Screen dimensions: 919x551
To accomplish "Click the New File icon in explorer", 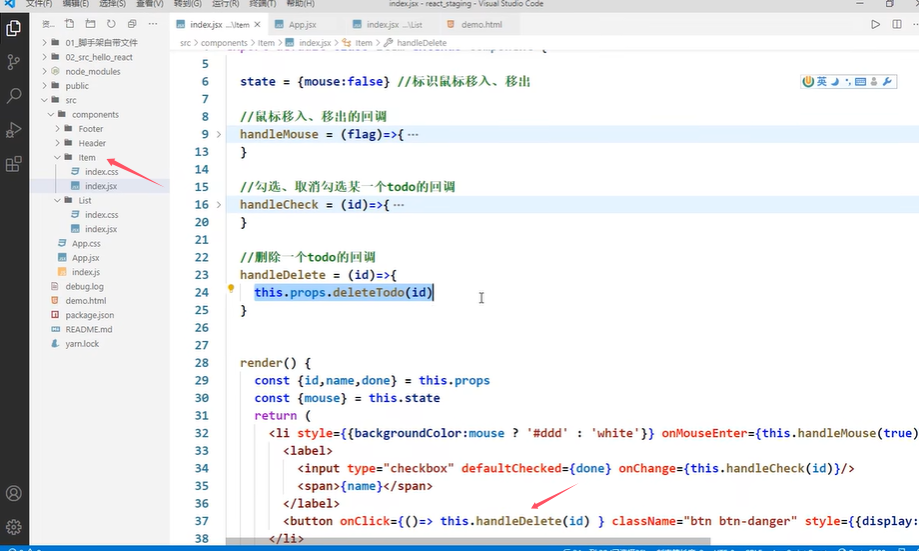I will tap(69, 24).
